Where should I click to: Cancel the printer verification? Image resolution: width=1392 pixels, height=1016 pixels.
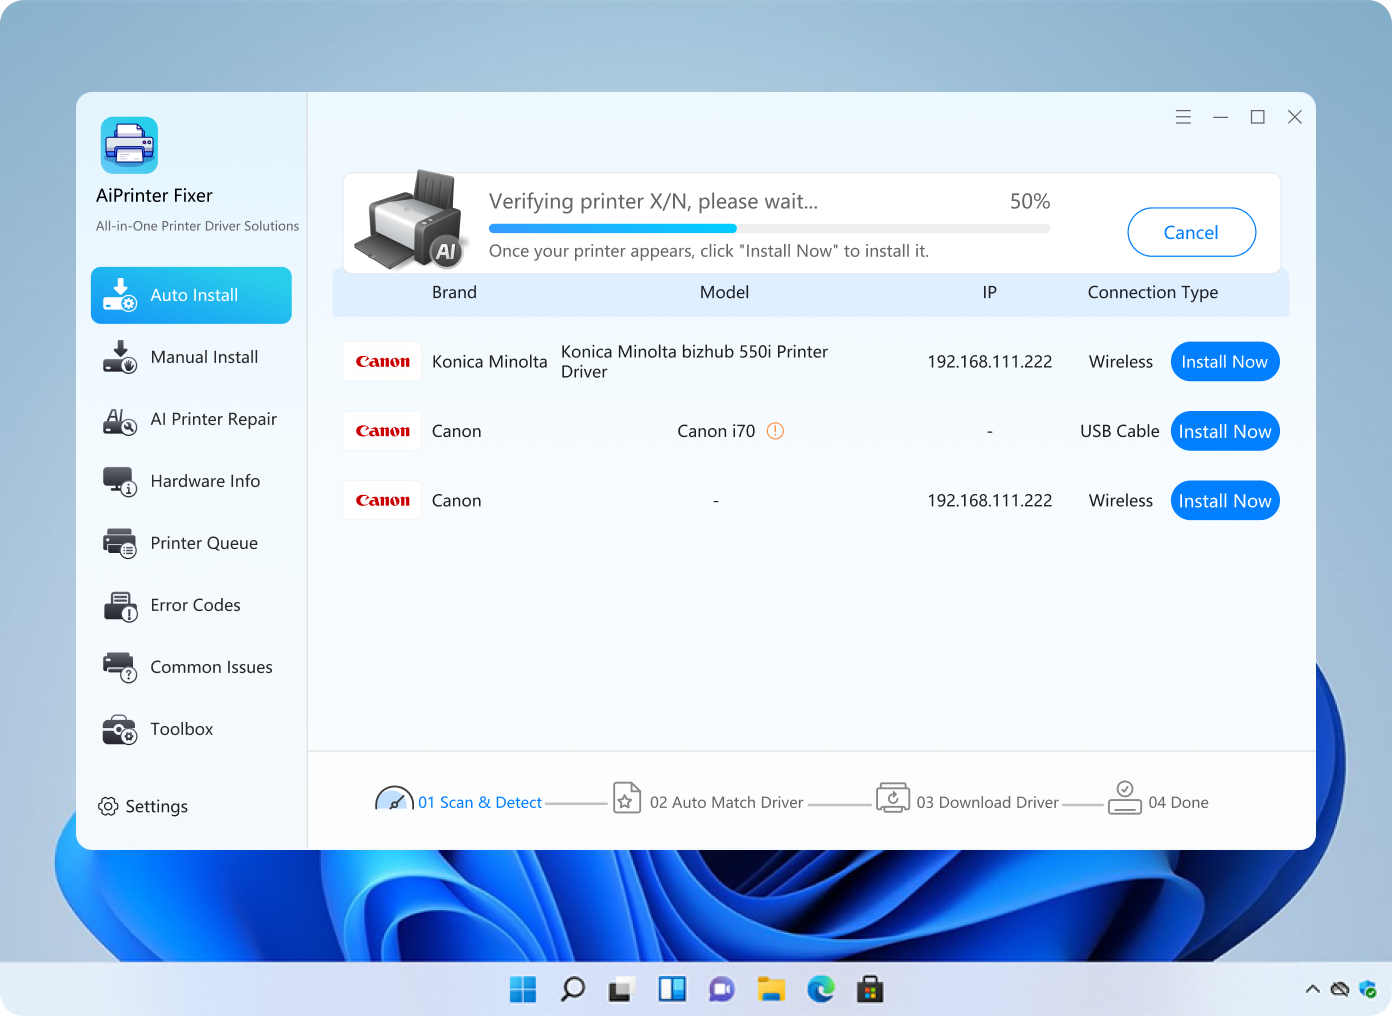(x=1191, y=232)
